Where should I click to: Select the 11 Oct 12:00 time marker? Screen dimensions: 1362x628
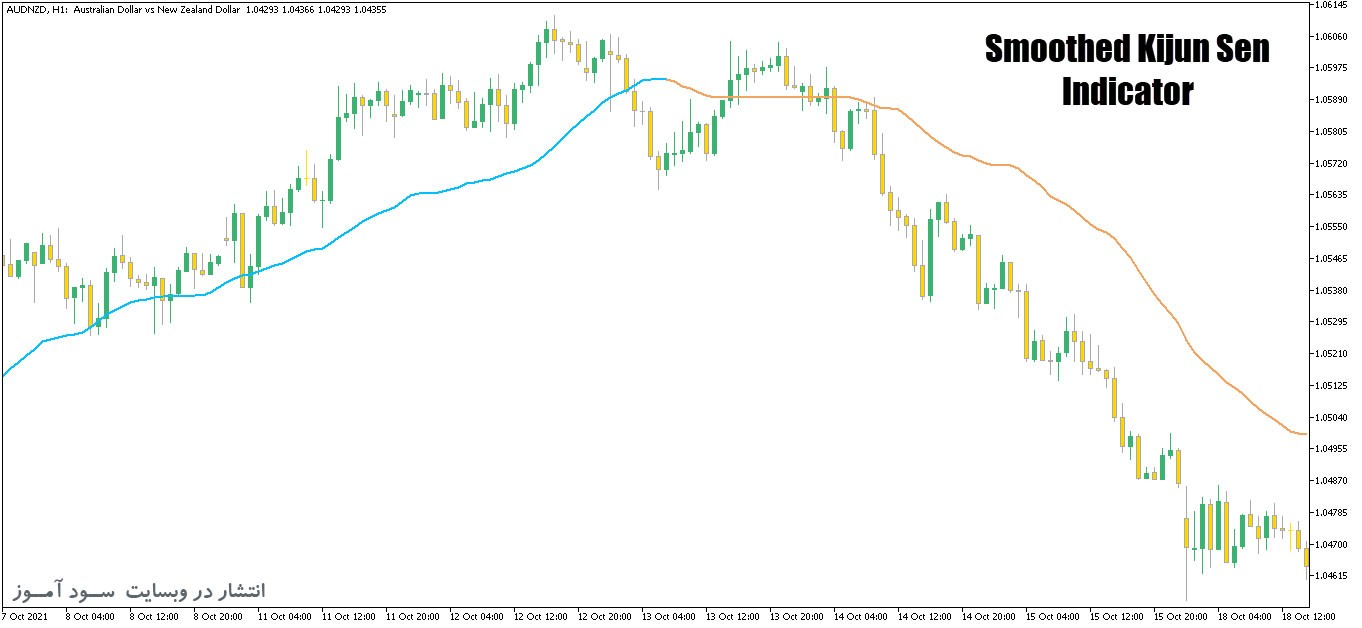tap(348, 617)
